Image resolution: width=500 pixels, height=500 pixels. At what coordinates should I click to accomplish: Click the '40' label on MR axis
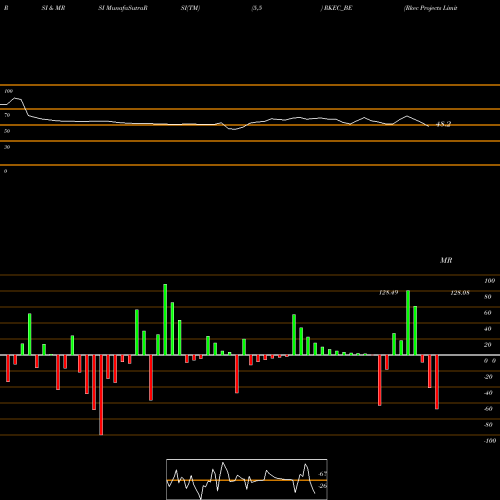pos(488,329)
